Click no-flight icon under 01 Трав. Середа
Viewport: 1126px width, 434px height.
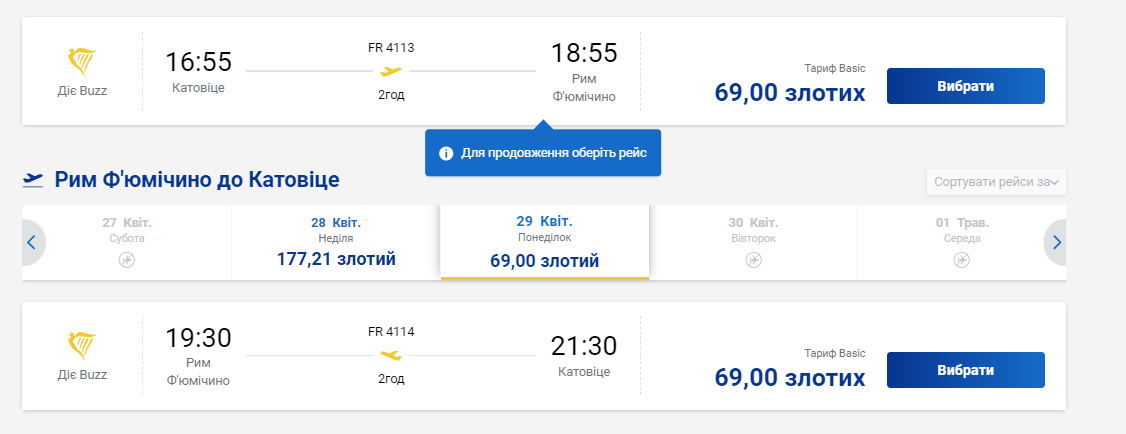(961, 260)
